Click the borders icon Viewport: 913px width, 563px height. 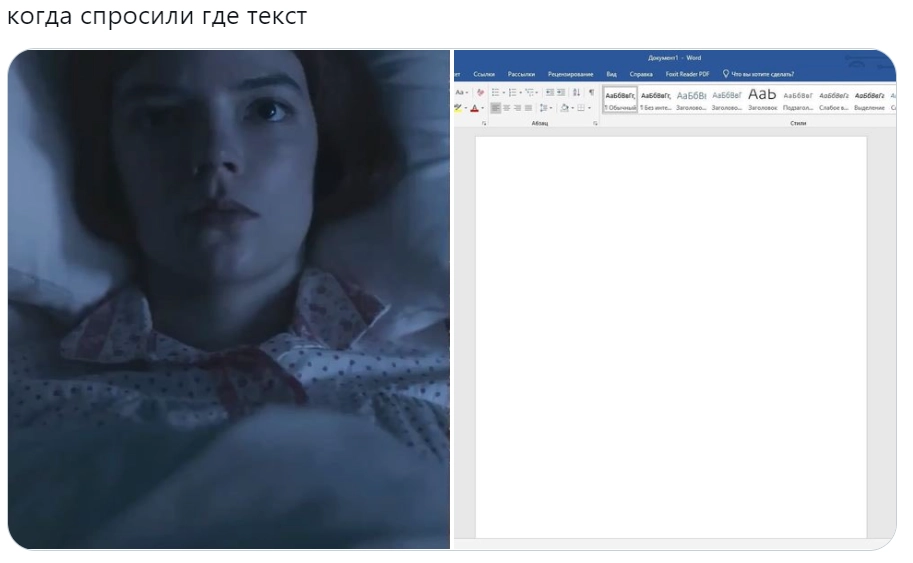(579, 108)
